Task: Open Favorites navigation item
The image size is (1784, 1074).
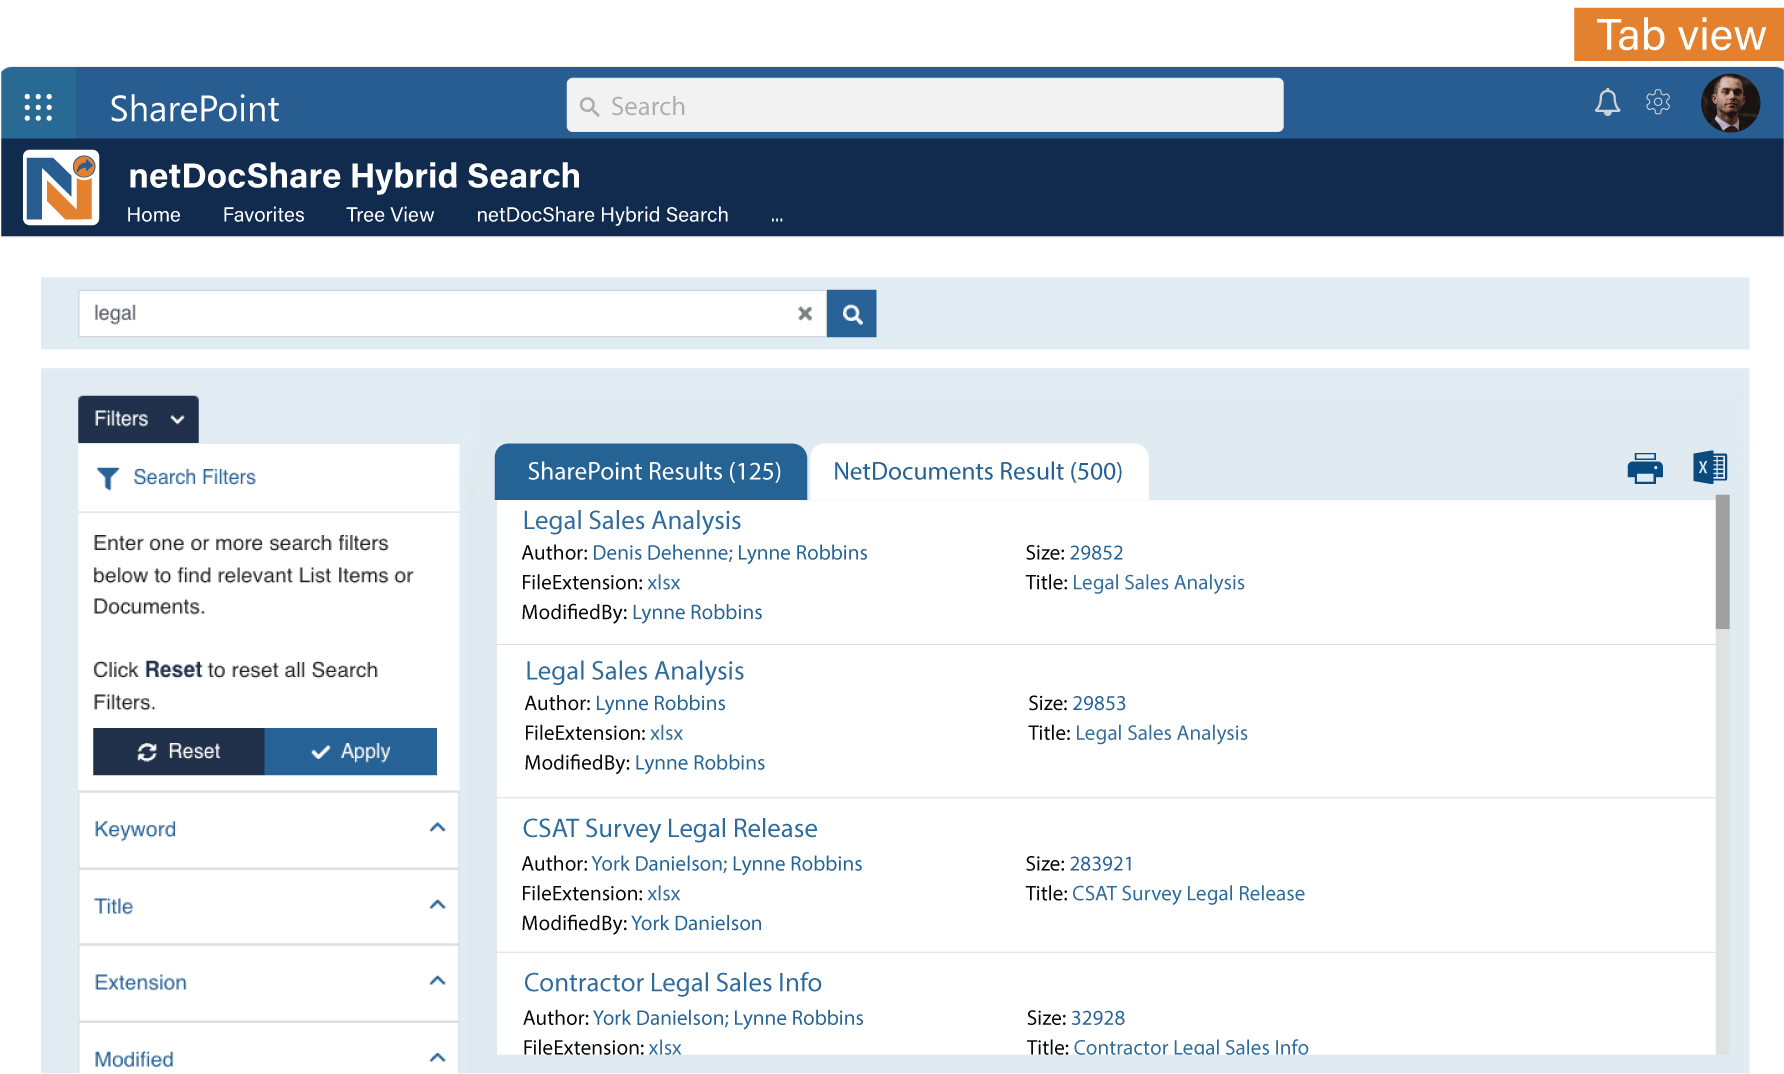Action: (x=263, y=215)
